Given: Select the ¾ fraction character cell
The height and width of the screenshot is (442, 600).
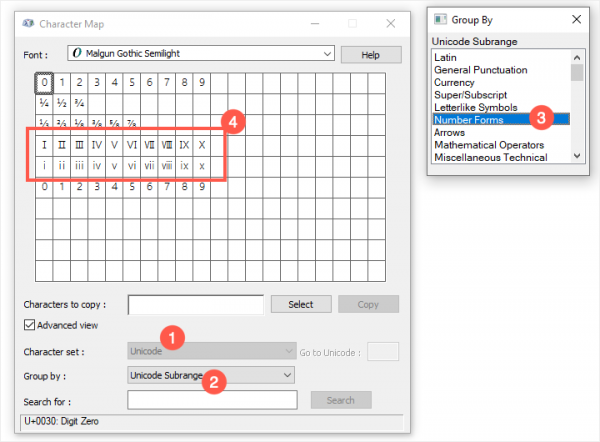Looking at the screenshot, I should [79, 103].
